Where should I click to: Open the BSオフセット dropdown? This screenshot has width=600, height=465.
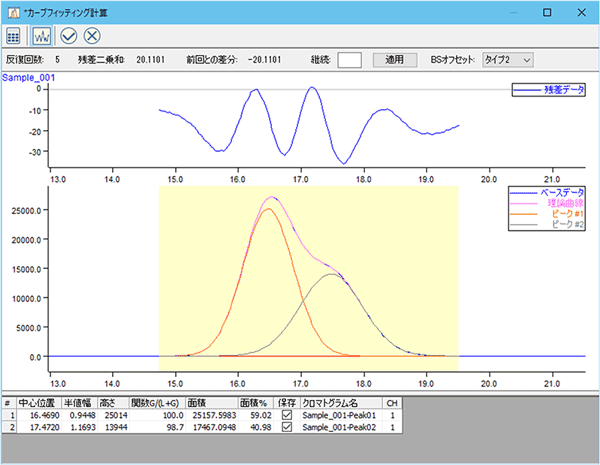[507, 60]
